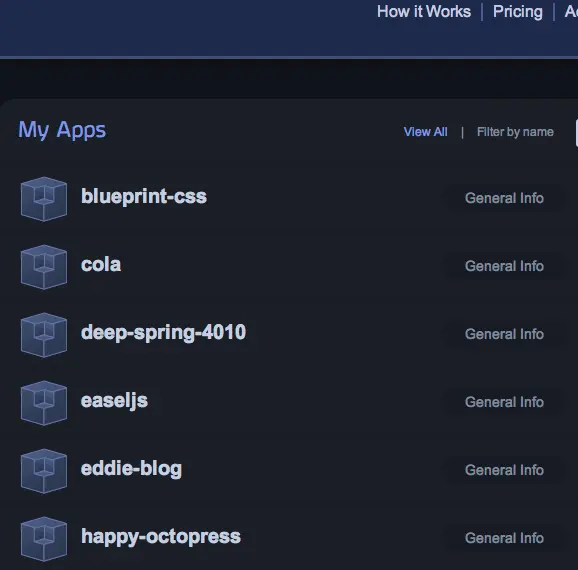Open General Info for eddie-blog

[x=504, y=470]
